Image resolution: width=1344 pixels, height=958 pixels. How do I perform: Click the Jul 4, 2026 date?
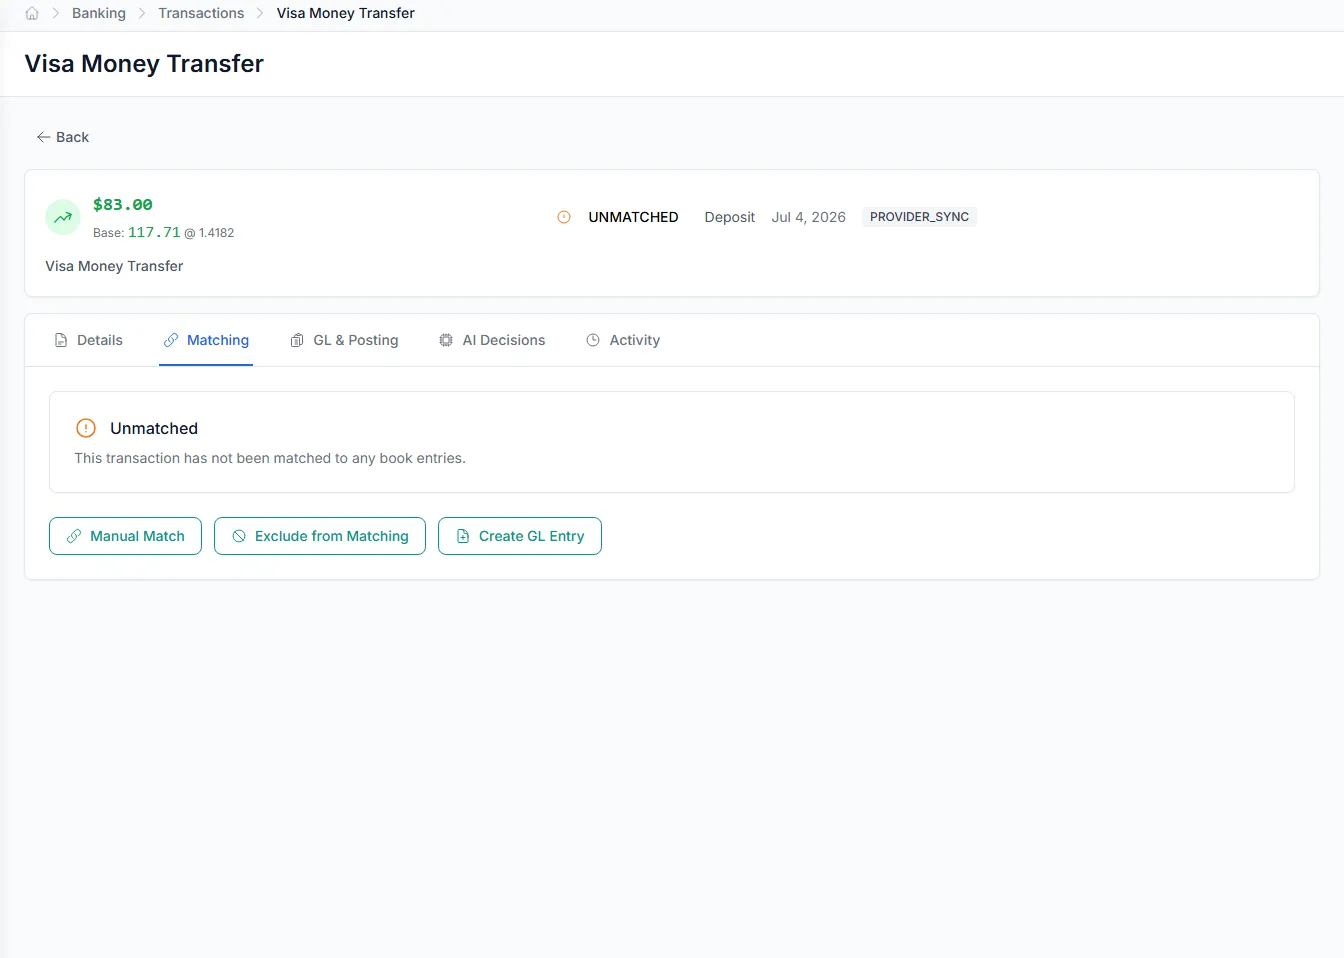pos(808,217)
